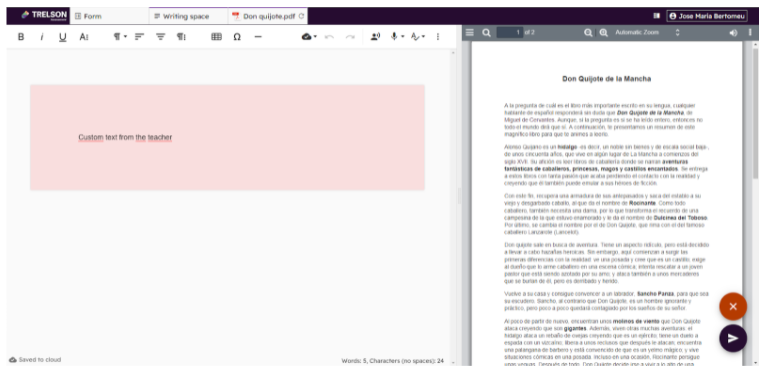Open spell check dropdown
Viewport: 759px width, 368px height.
(x=418, y=36)
